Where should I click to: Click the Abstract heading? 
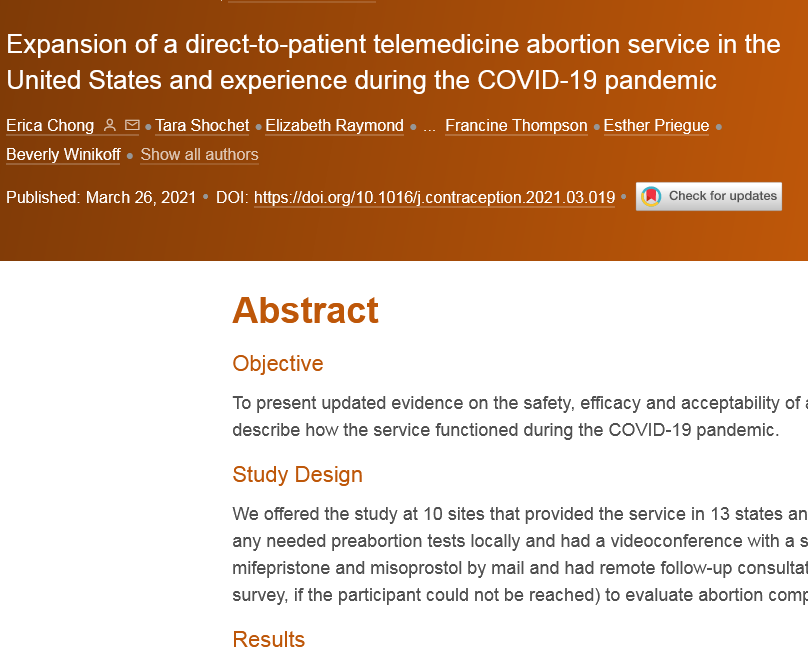point(305,311)
